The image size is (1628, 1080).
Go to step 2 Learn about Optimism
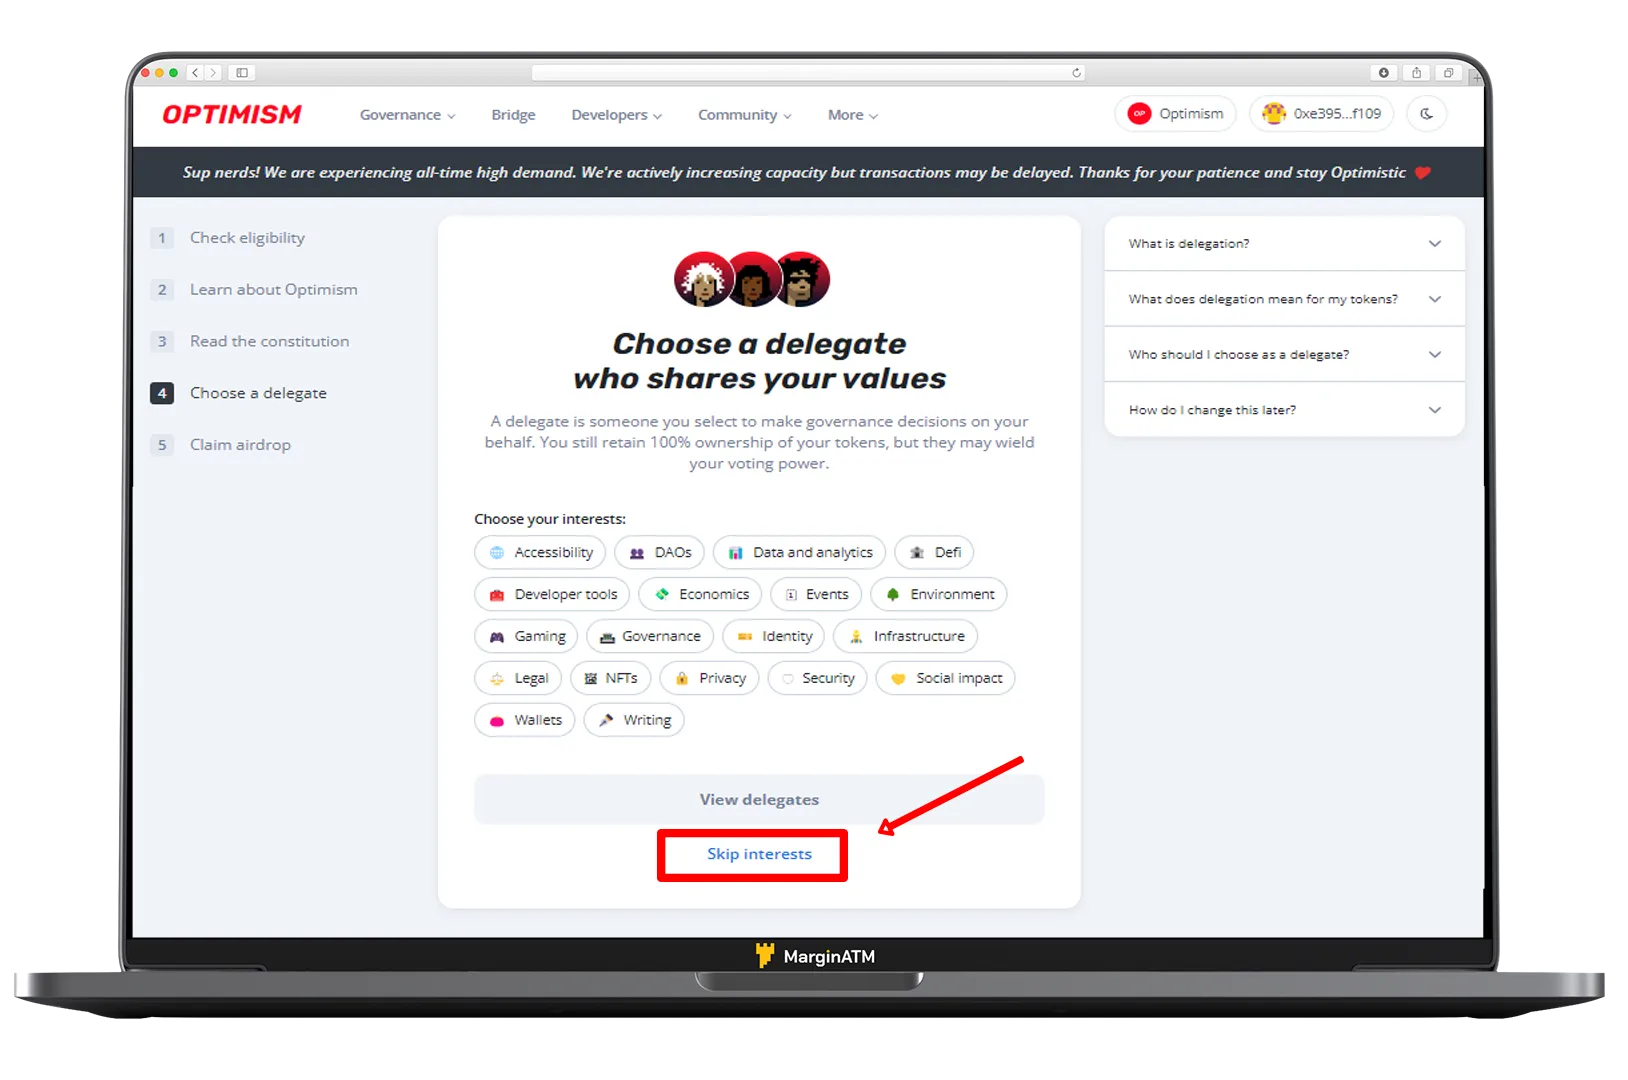pos(254,290)
